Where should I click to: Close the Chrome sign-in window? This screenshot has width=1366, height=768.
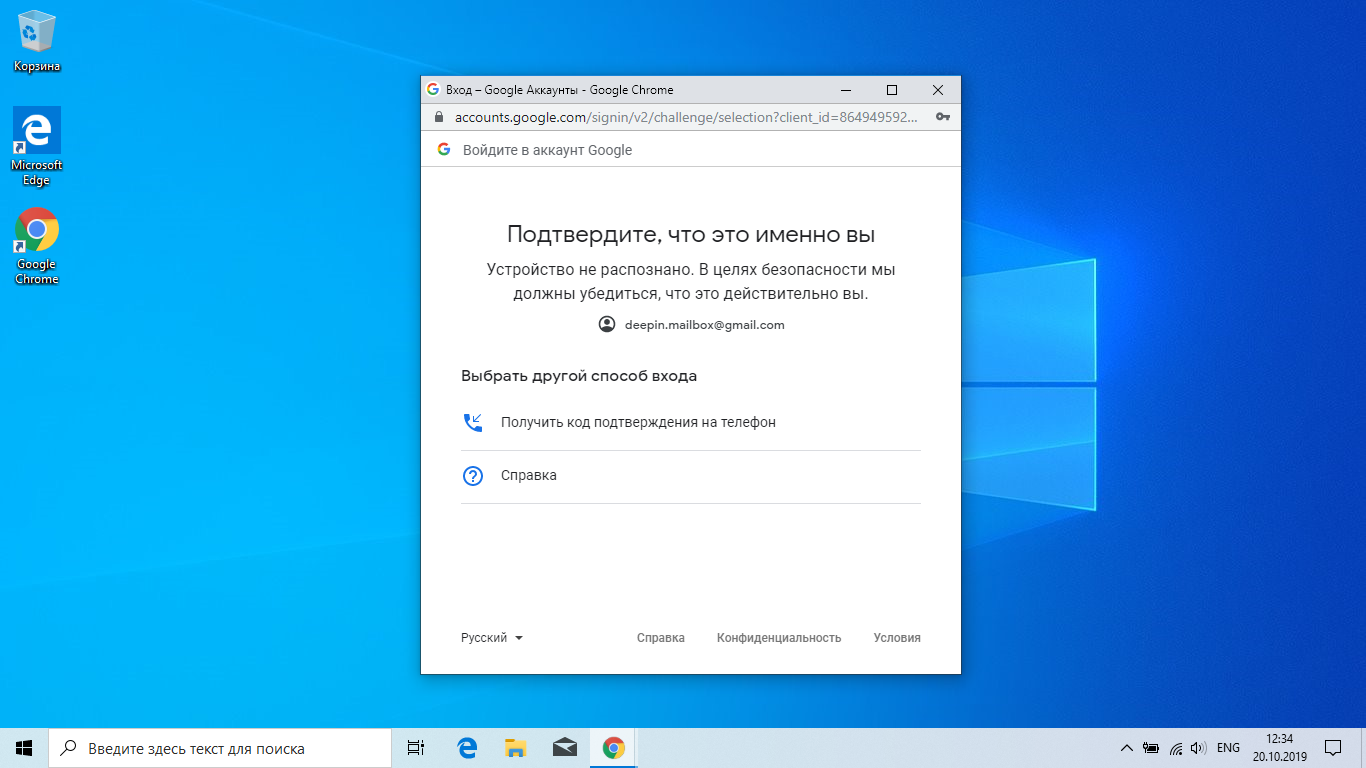938,90
